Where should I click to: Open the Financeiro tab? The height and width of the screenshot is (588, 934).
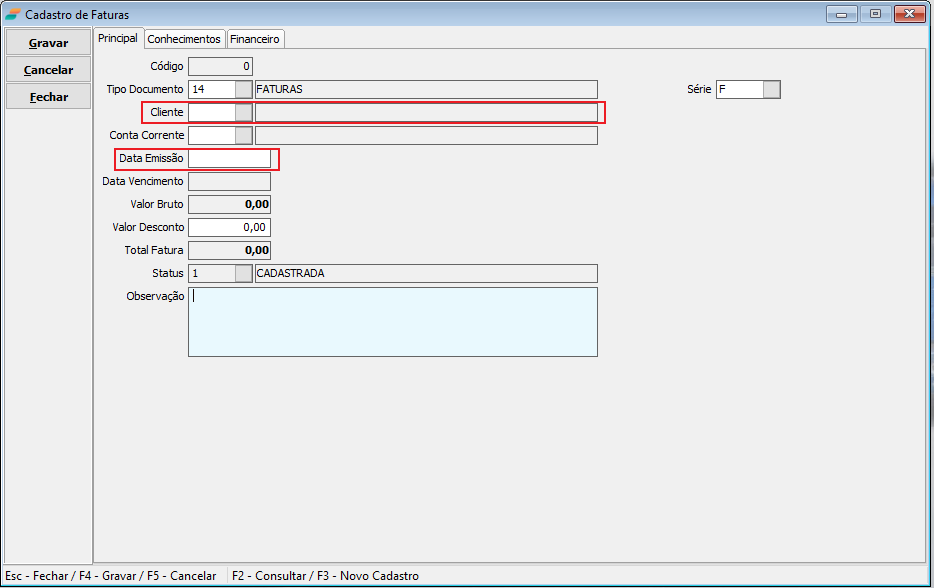255,39
